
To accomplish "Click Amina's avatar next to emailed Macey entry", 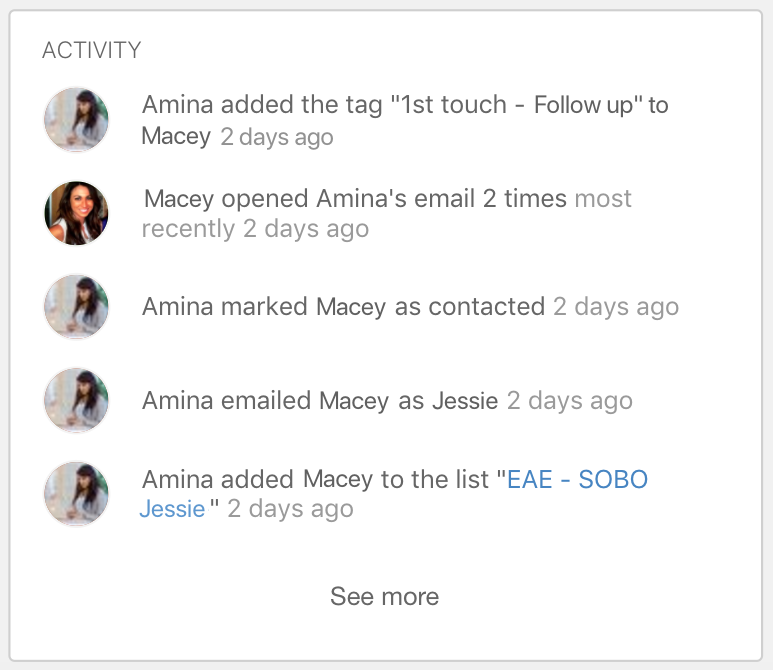I will pyautogui.click(x=76, y=400).
